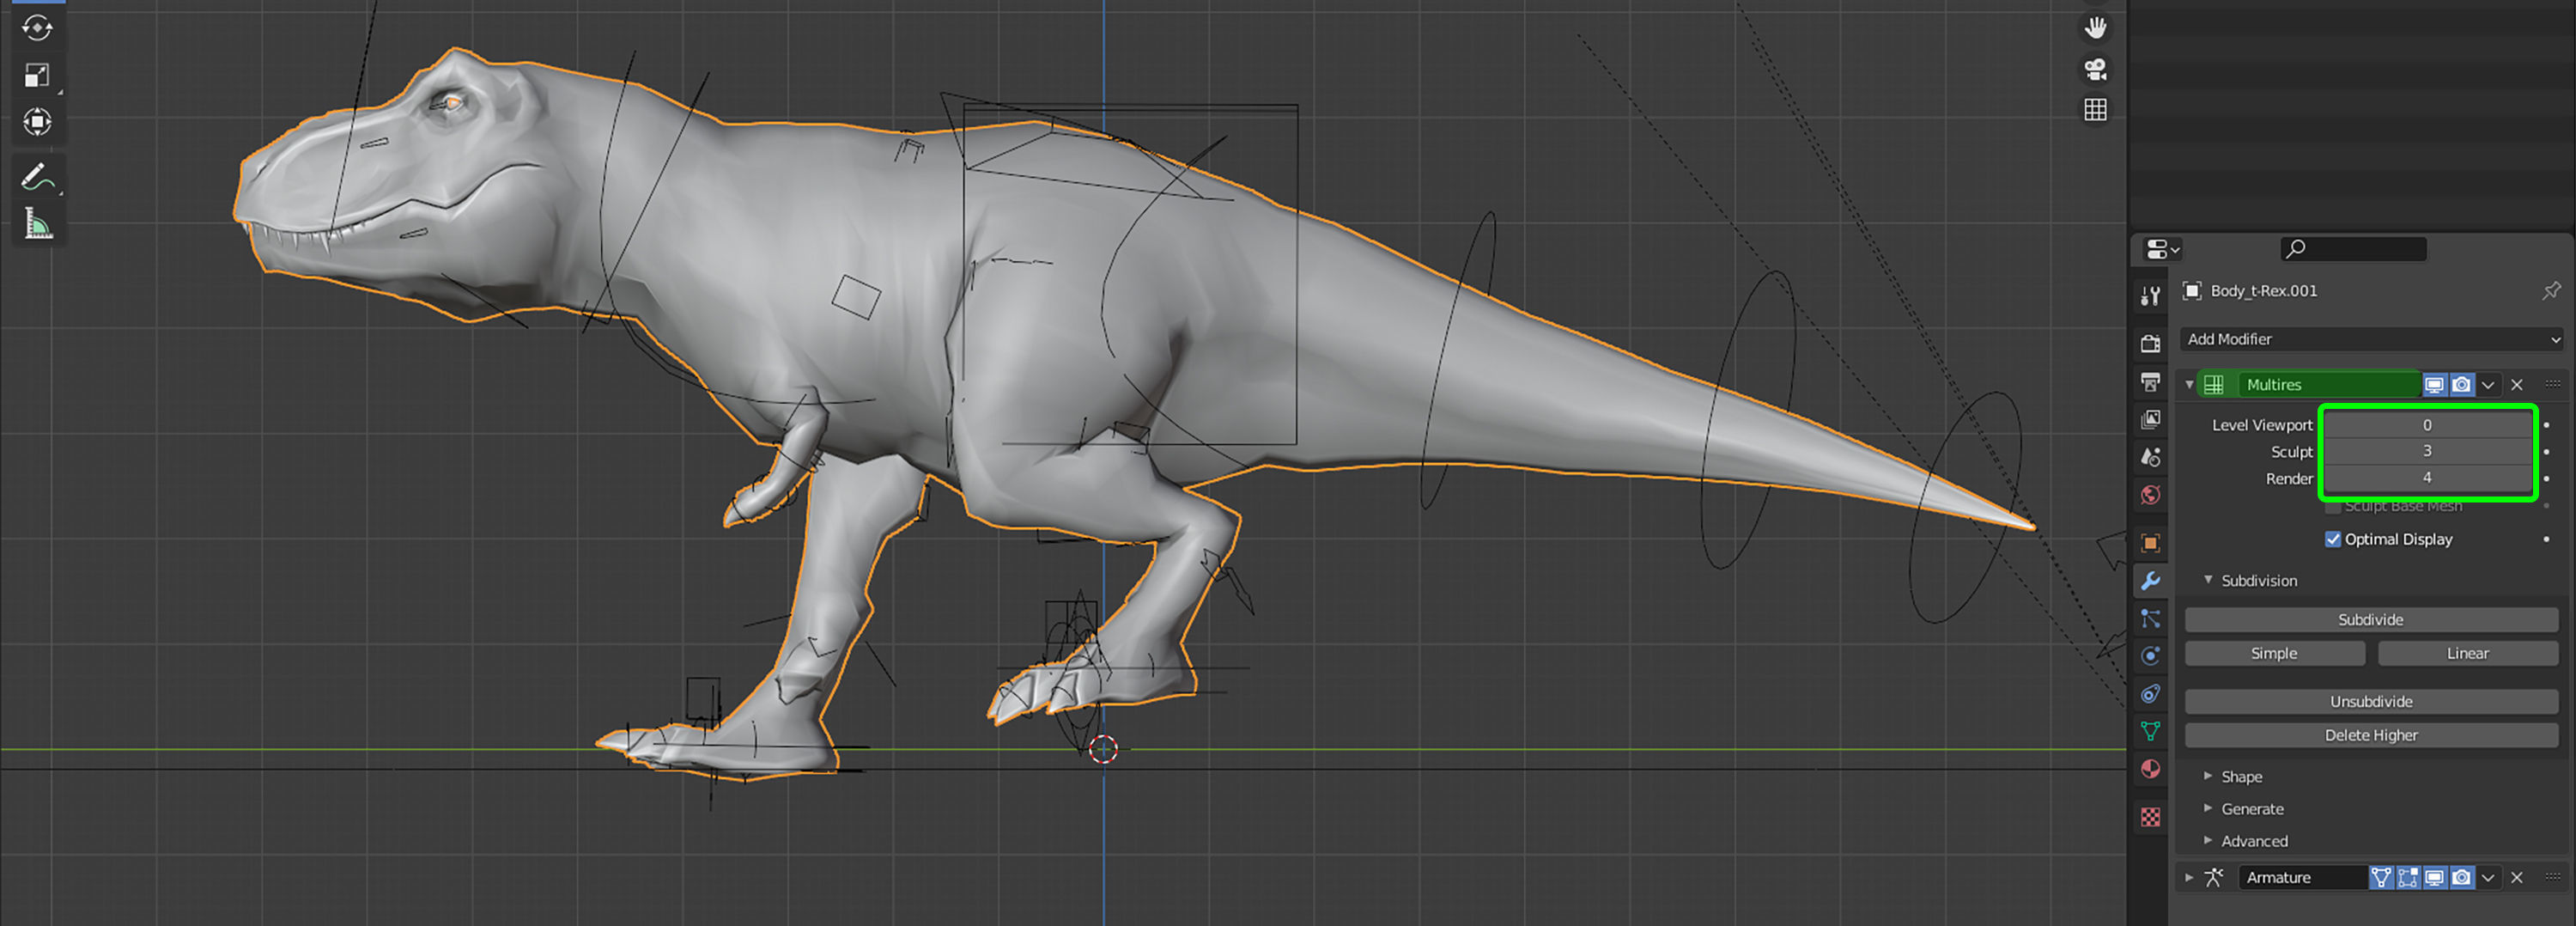Toggle Armature show in viewport
2576x926 pixels.
pos(2435,878)
